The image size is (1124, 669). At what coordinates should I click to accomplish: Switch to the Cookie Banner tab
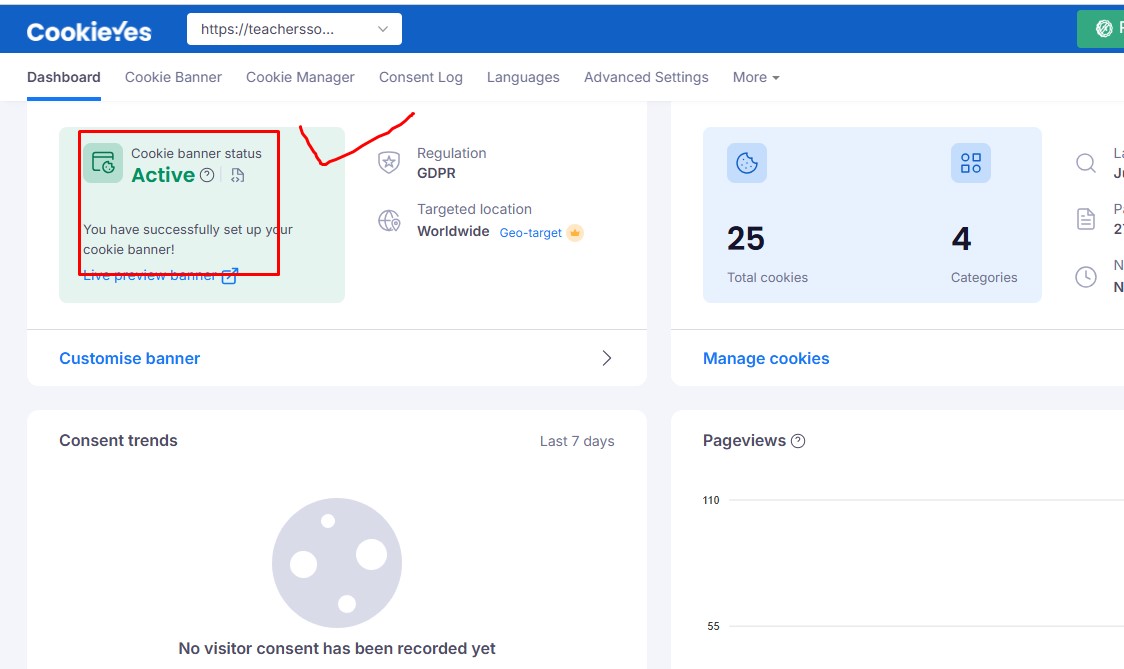[x=173, y=77]
